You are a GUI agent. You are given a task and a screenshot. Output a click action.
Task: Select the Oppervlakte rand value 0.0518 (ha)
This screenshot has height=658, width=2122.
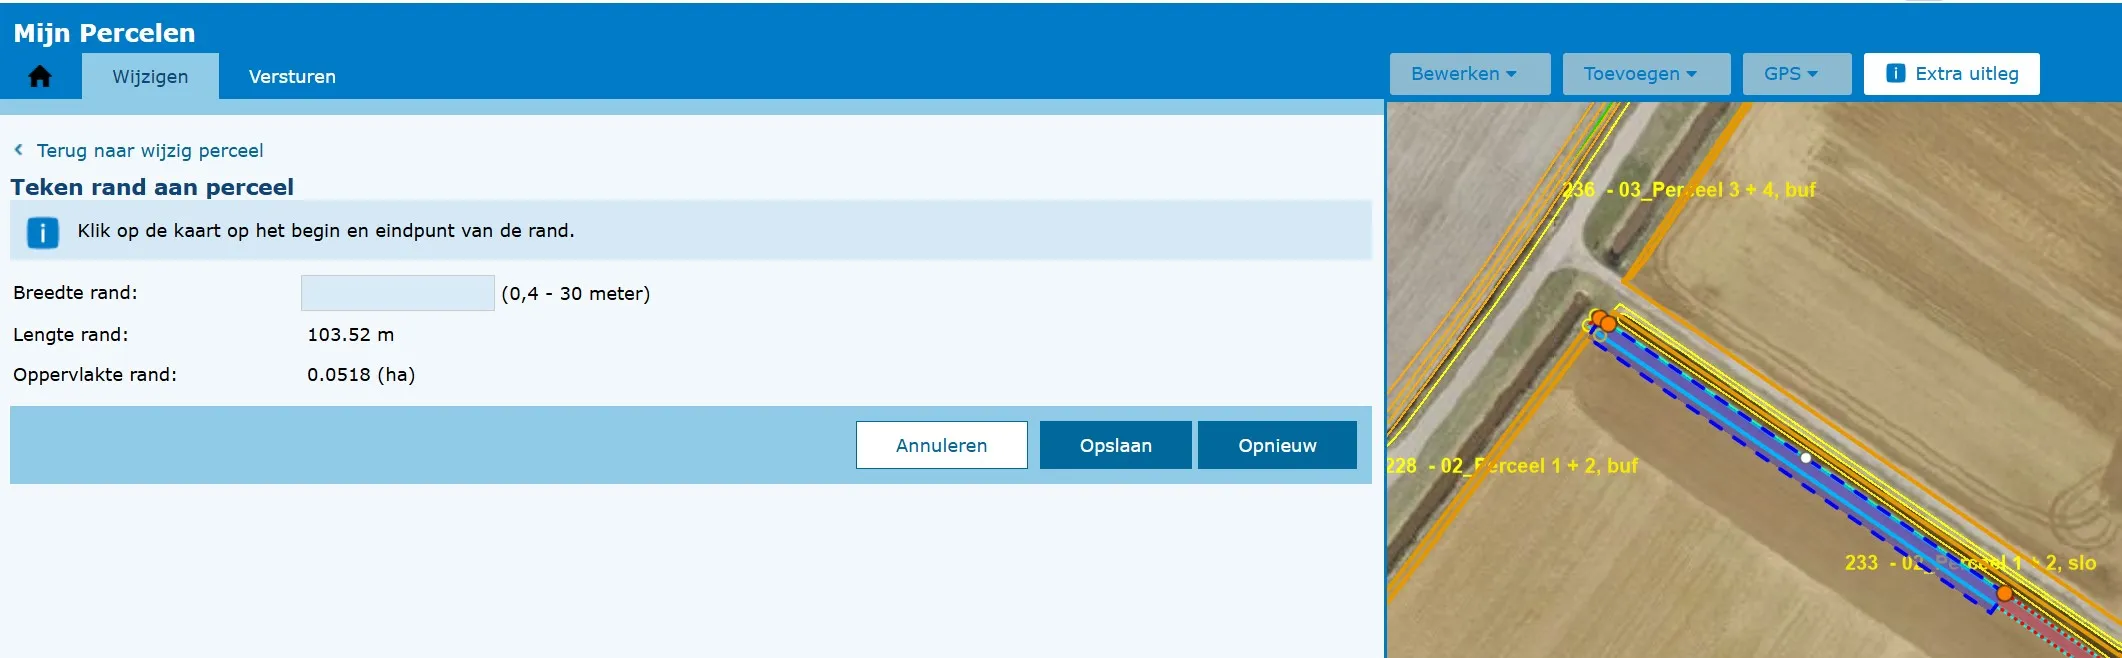click(x=361, y=375)
